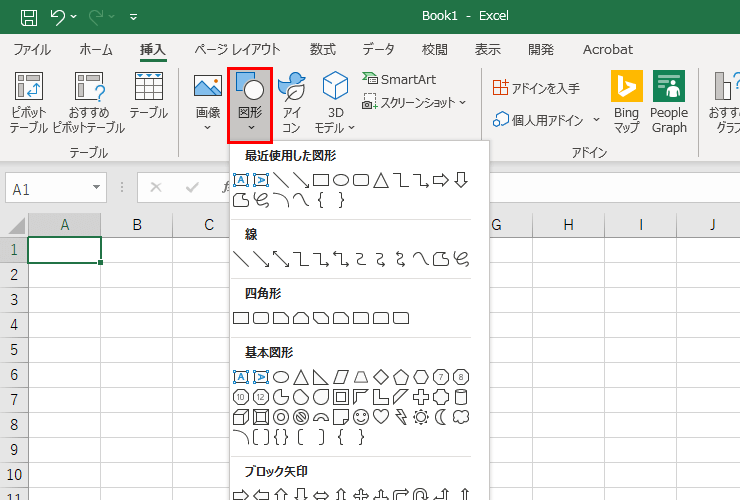Insert the no-symbol prohibited shape
Viewport: 740px width, 500px height.
tap(301, 417)
